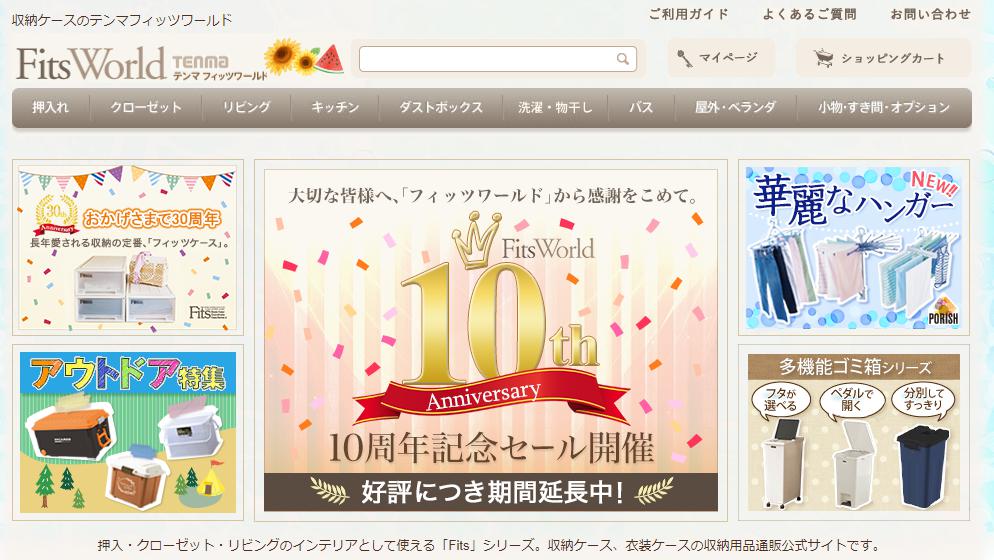Open the よくあるご質問 link
994x560 pixels.
click(809, 14)
